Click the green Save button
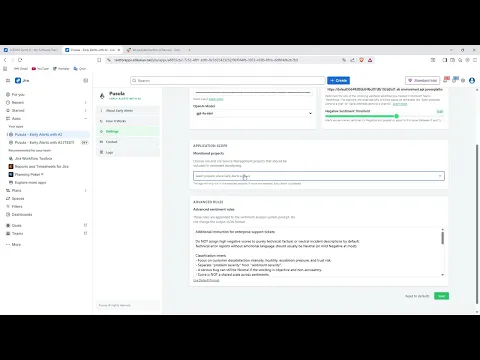480x360 pixels. pyautogui.click(x=441, y=296)
